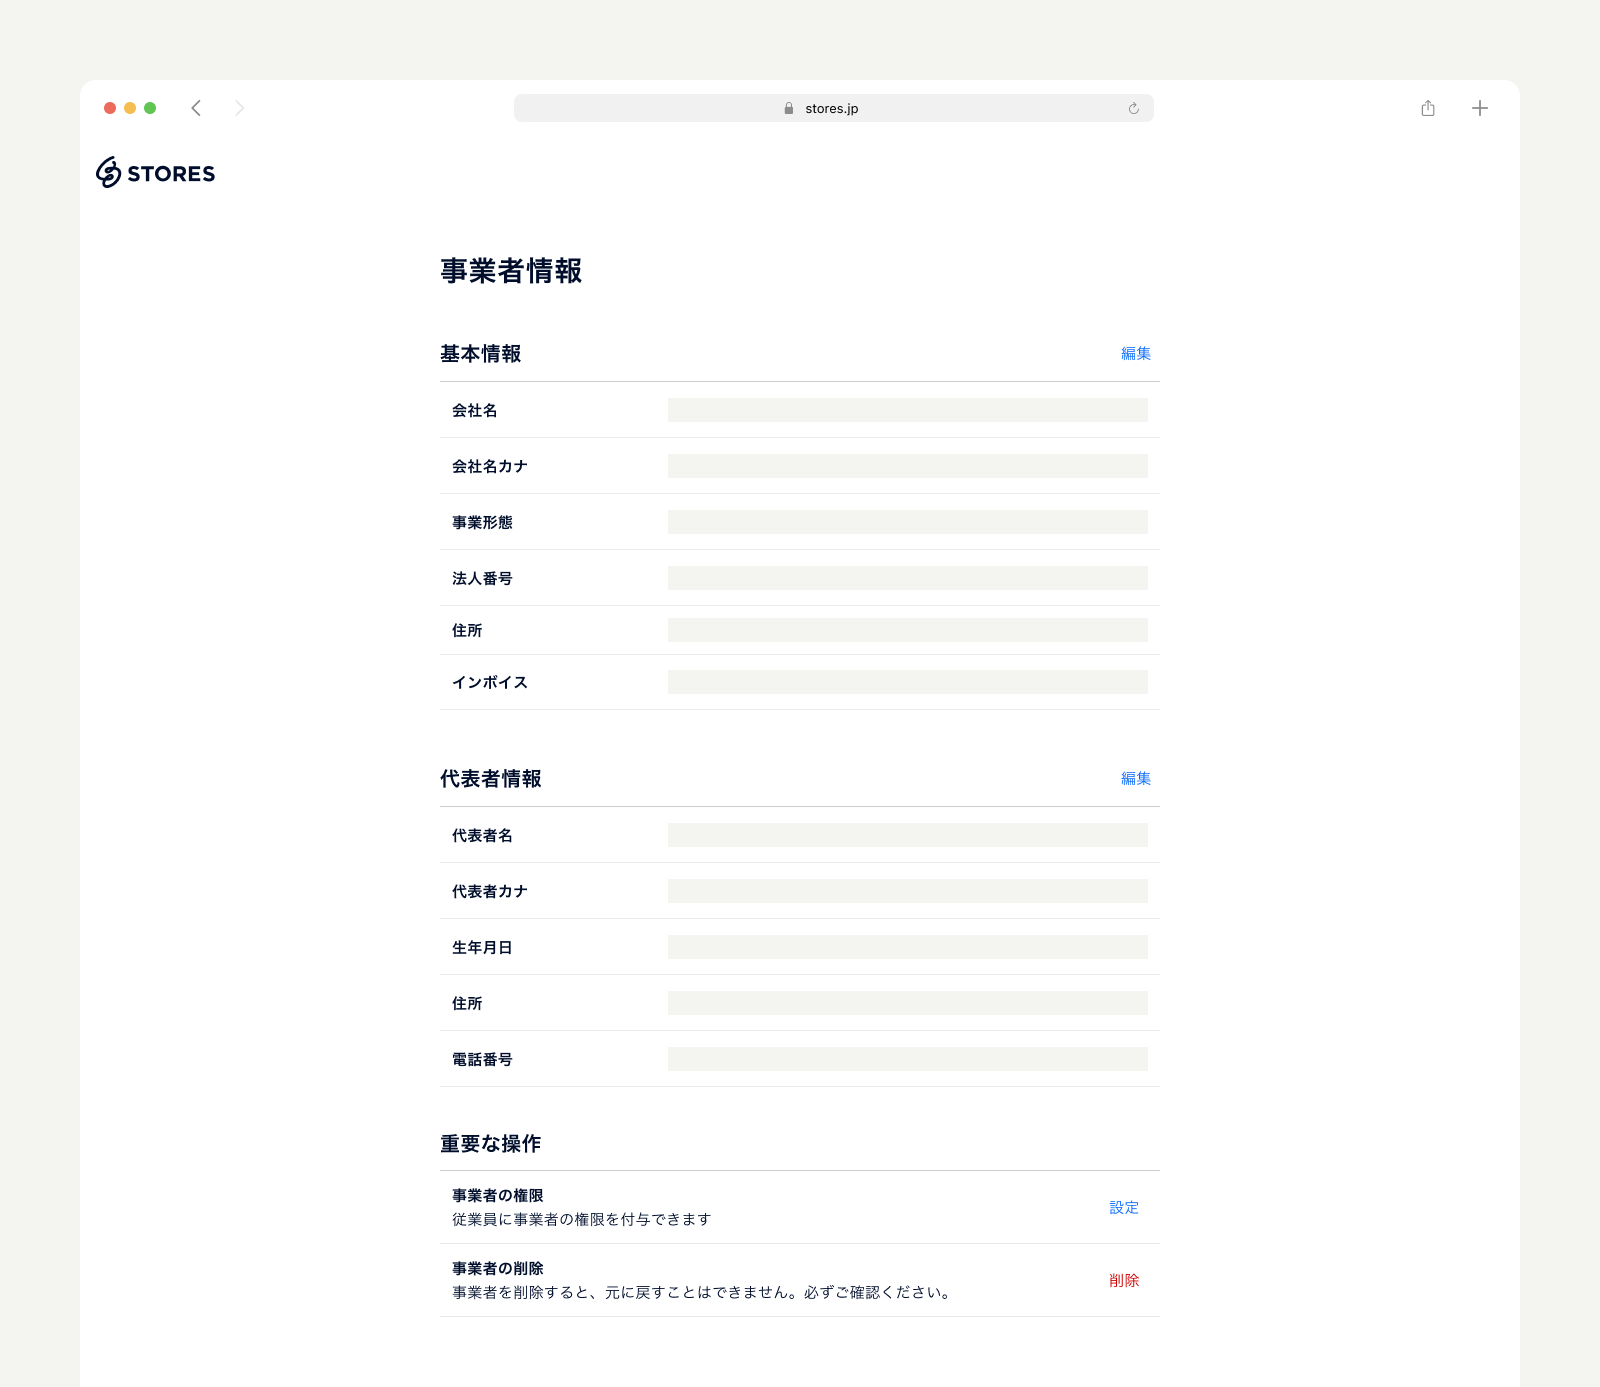Select the 生年月日 input field
Viewport: 1600px width, 1387px height.
click(x=907, y=946)
